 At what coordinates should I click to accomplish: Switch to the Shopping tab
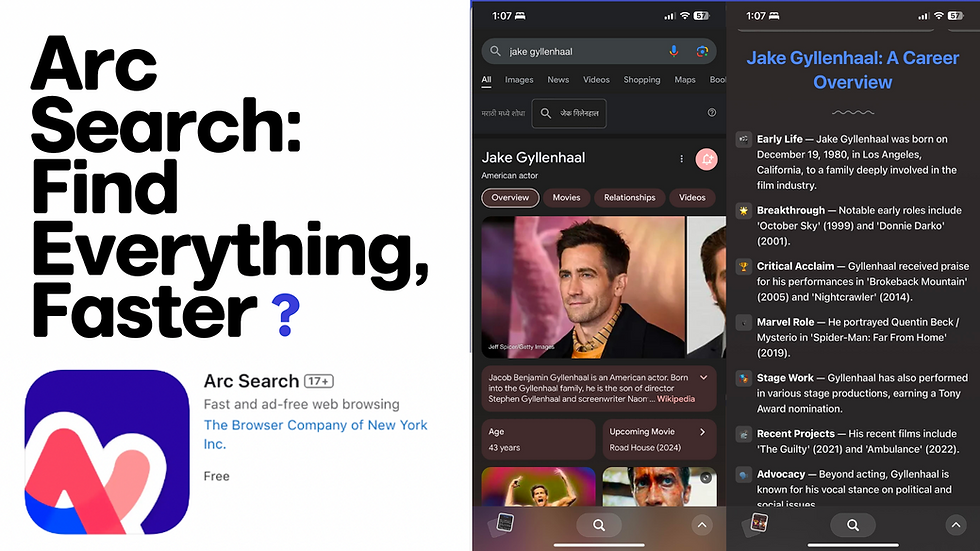coord(642,80)
